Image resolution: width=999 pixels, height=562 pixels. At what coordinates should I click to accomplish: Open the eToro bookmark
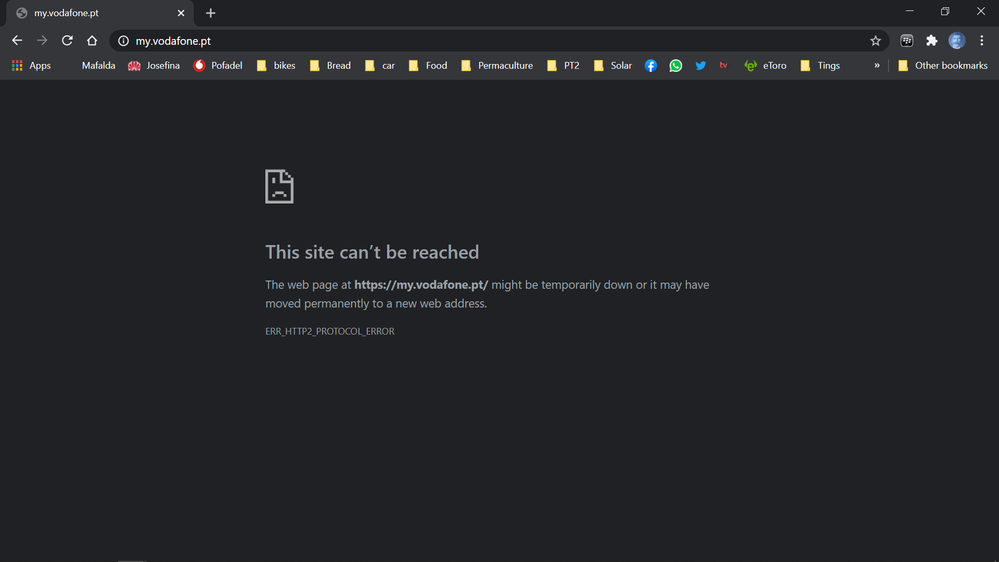[x=765, y=66]
